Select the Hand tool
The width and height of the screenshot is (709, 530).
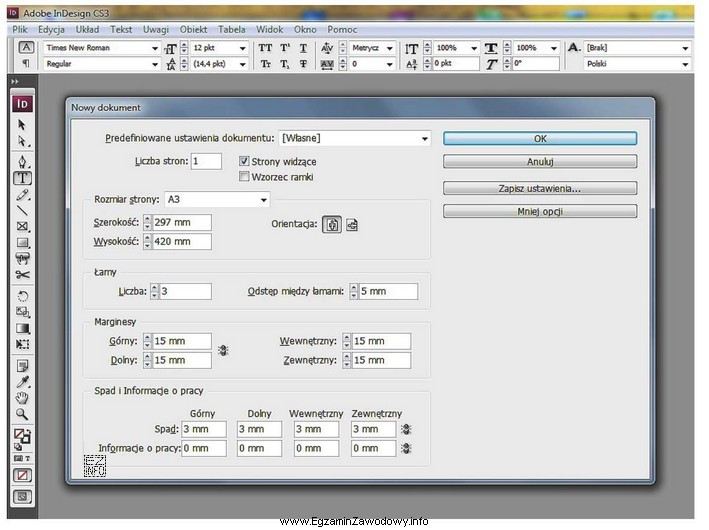[x=22, y=398]
